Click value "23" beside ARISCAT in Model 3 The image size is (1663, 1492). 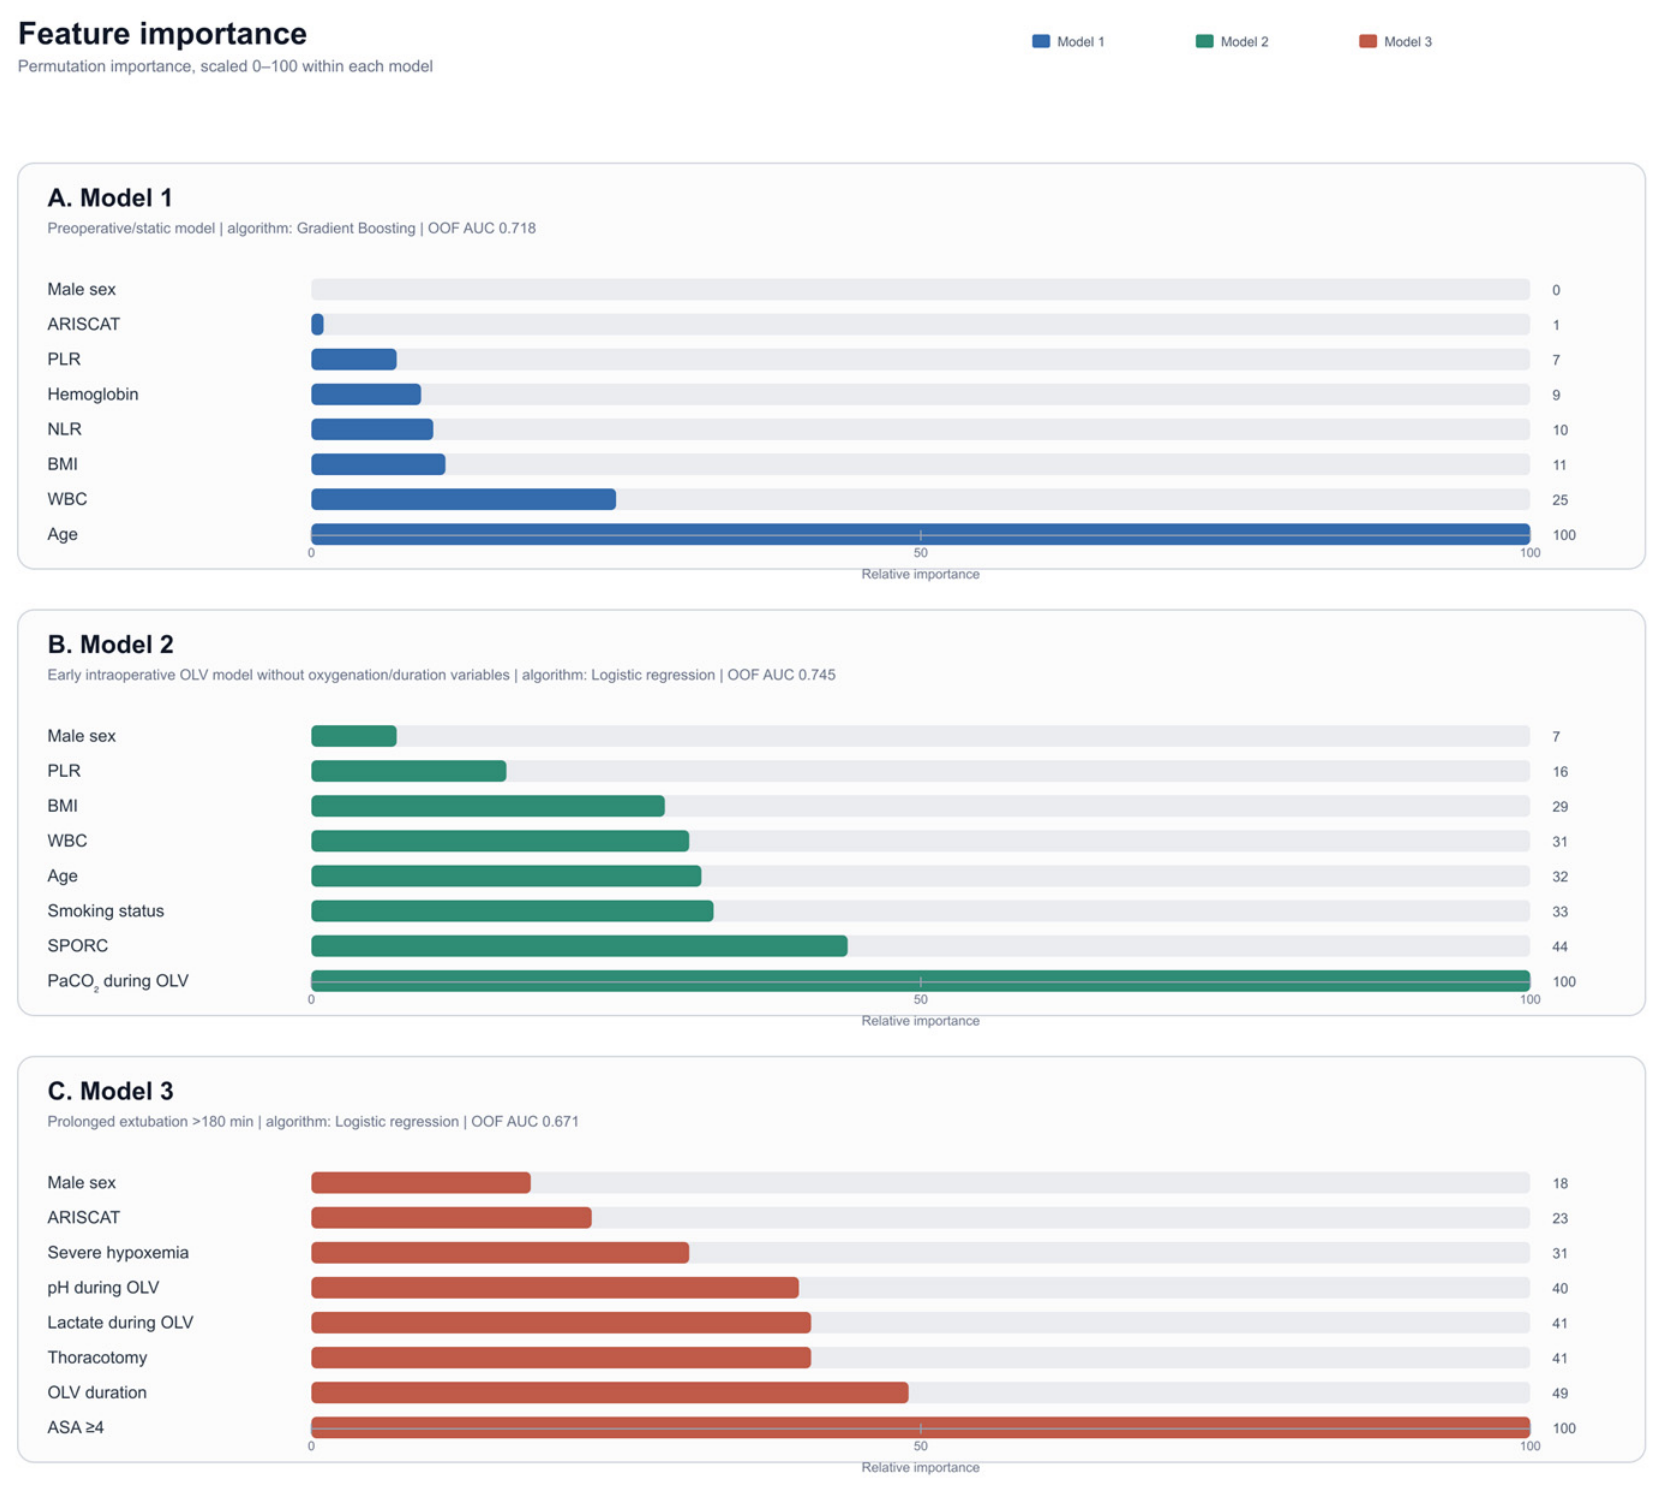pos(1560,1219)
